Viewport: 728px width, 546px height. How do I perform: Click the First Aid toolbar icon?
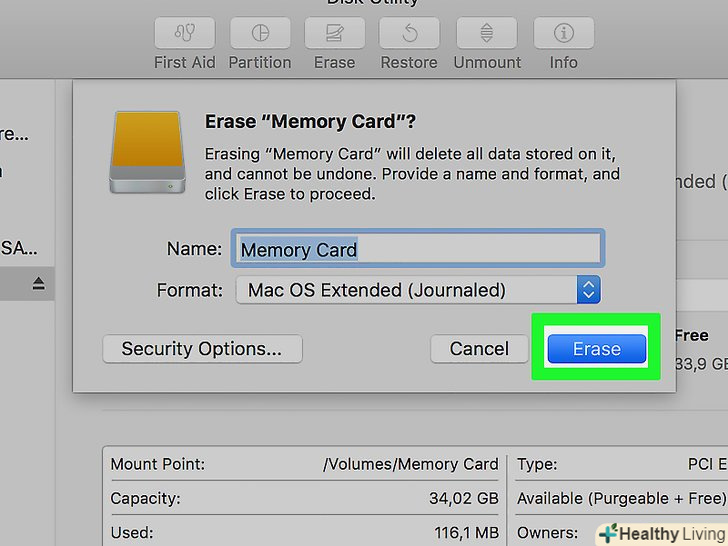[x=184, y=34]
